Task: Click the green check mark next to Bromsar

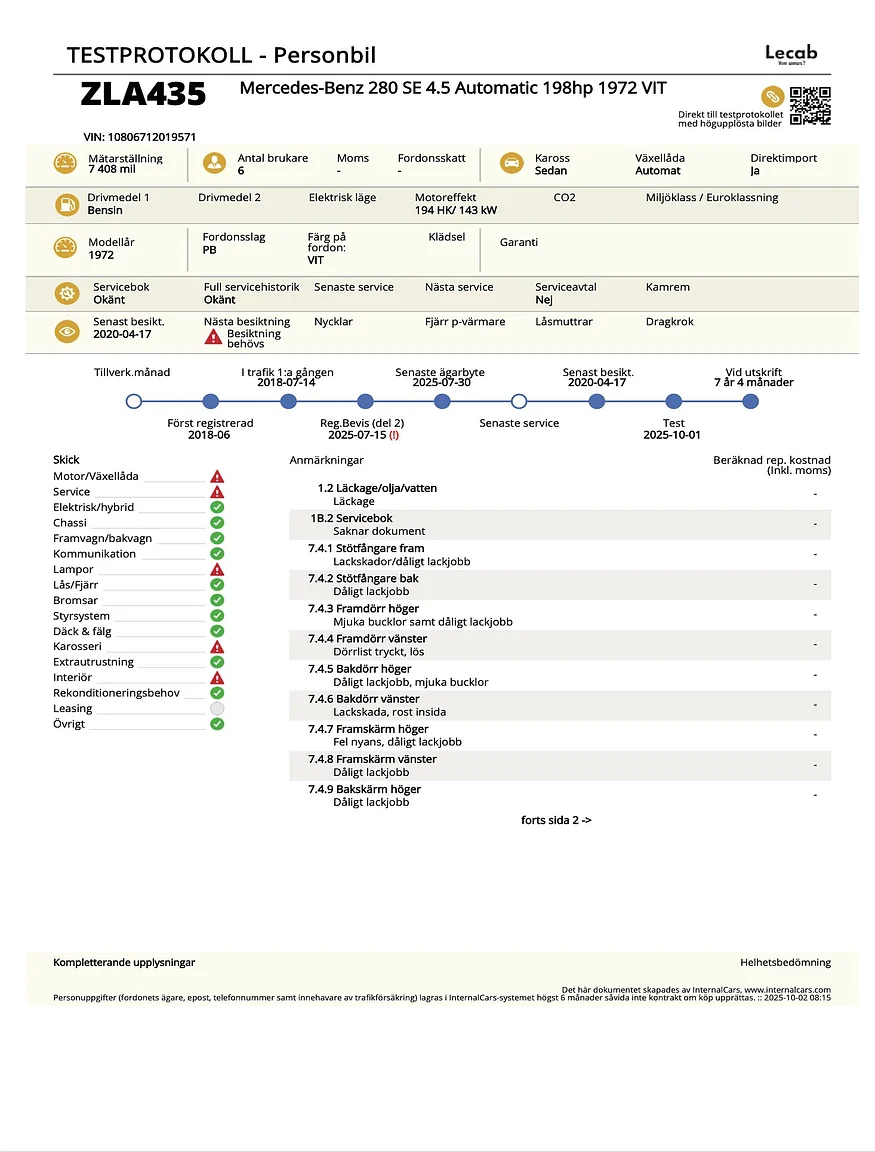Action: [x=217, y=600]
